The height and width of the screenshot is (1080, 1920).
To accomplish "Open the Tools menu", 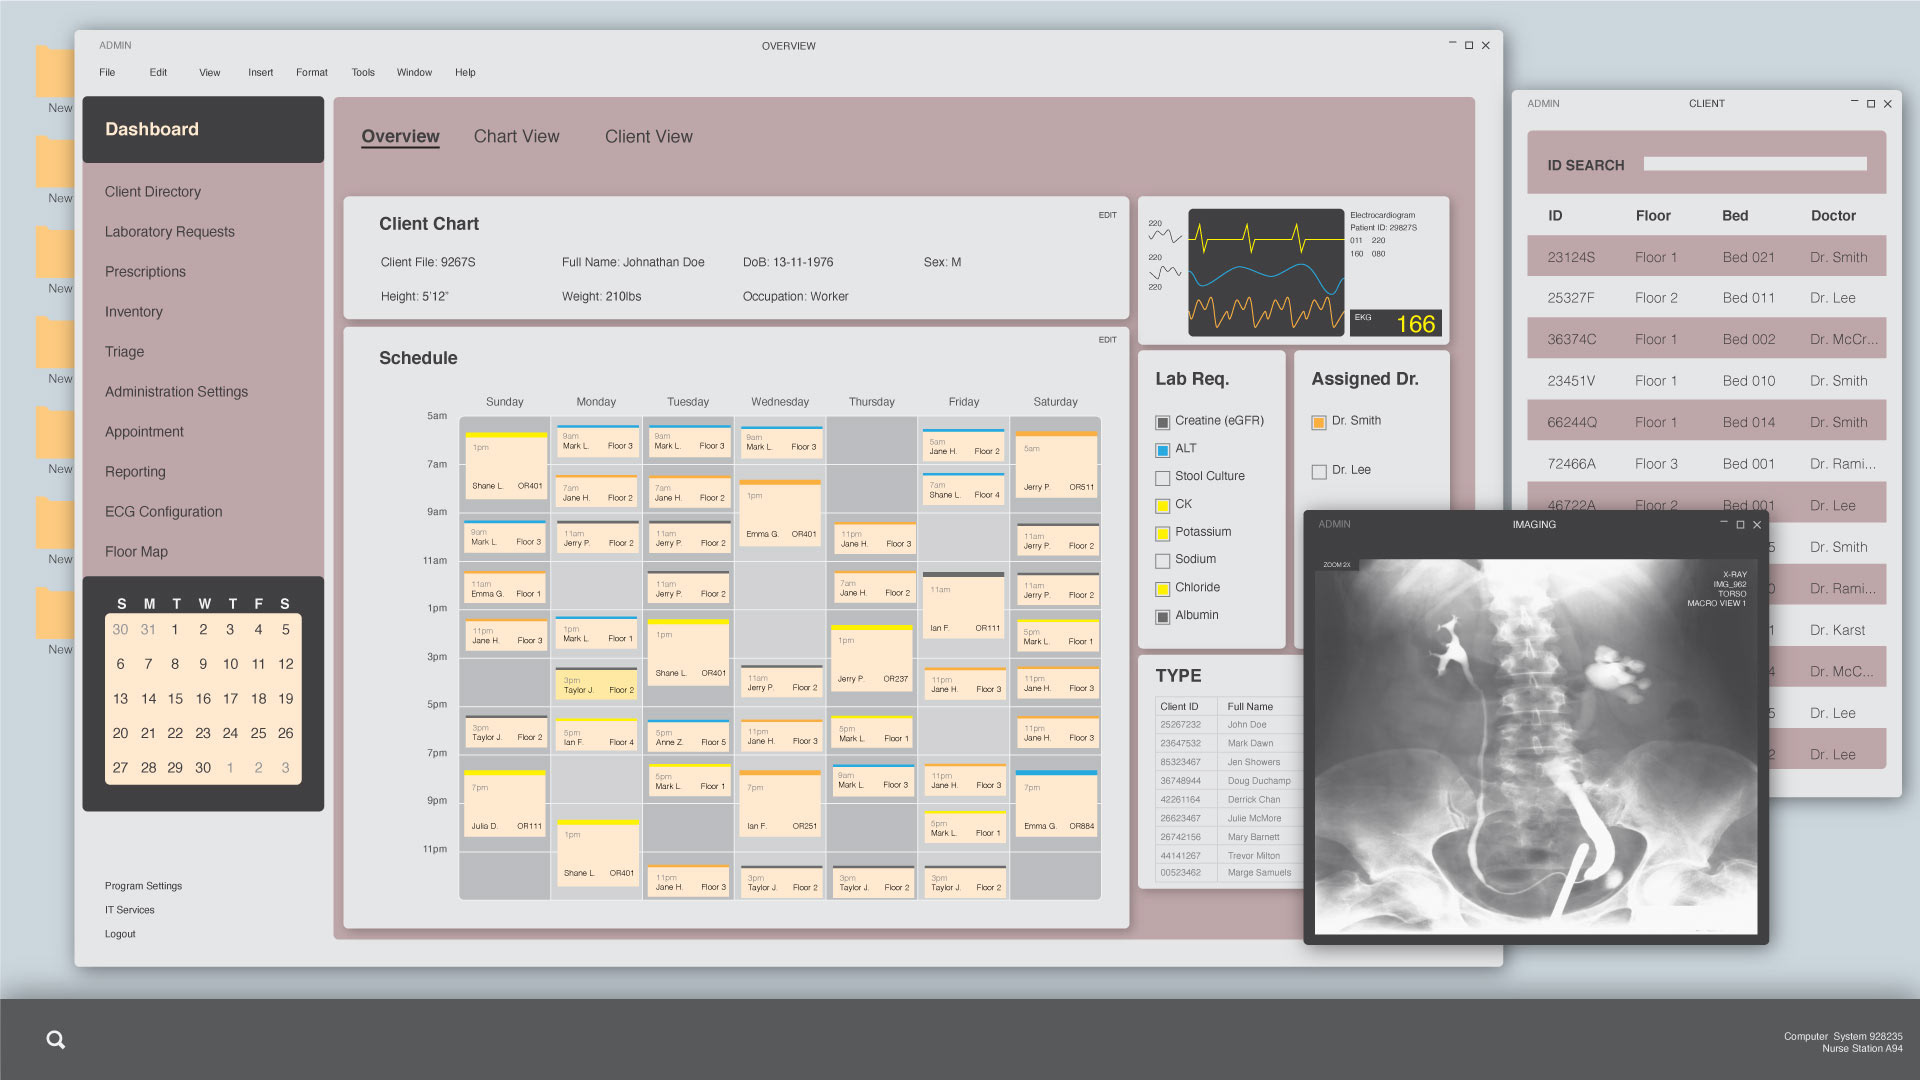I will (x=362, y=72).
